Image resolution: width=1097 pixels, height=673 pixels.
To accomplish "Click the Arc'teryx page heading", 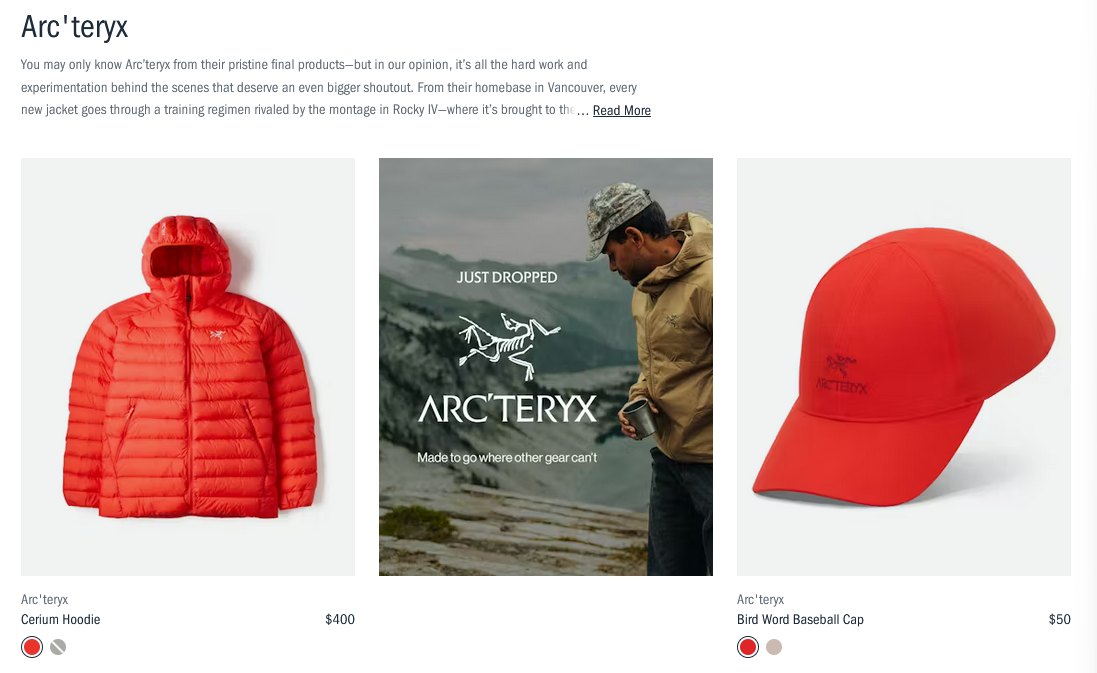I will (x=74, y=27).
